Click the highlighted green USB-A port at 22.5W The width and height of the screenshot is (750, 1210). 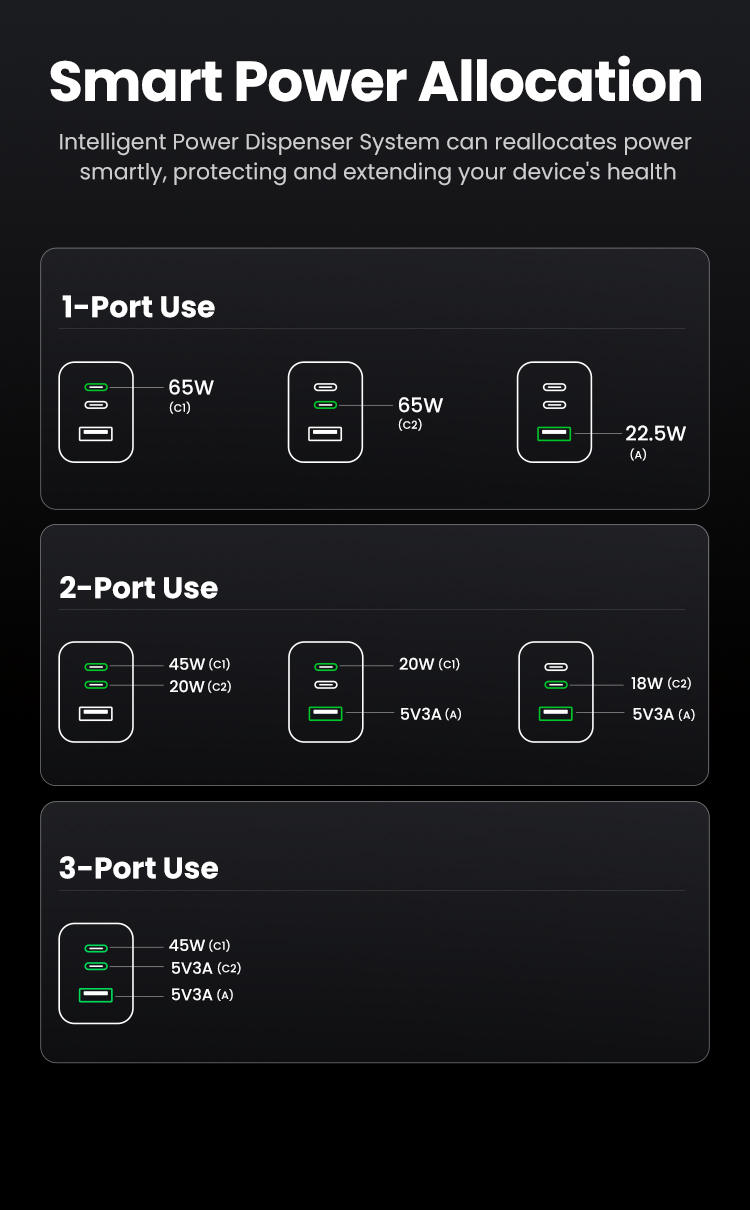pos(555,434)
